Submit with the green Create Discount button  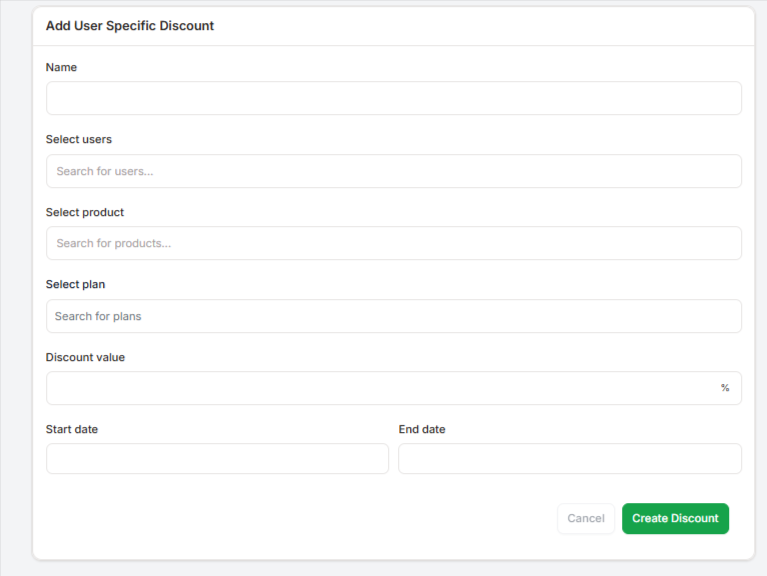tap(675, 518)
